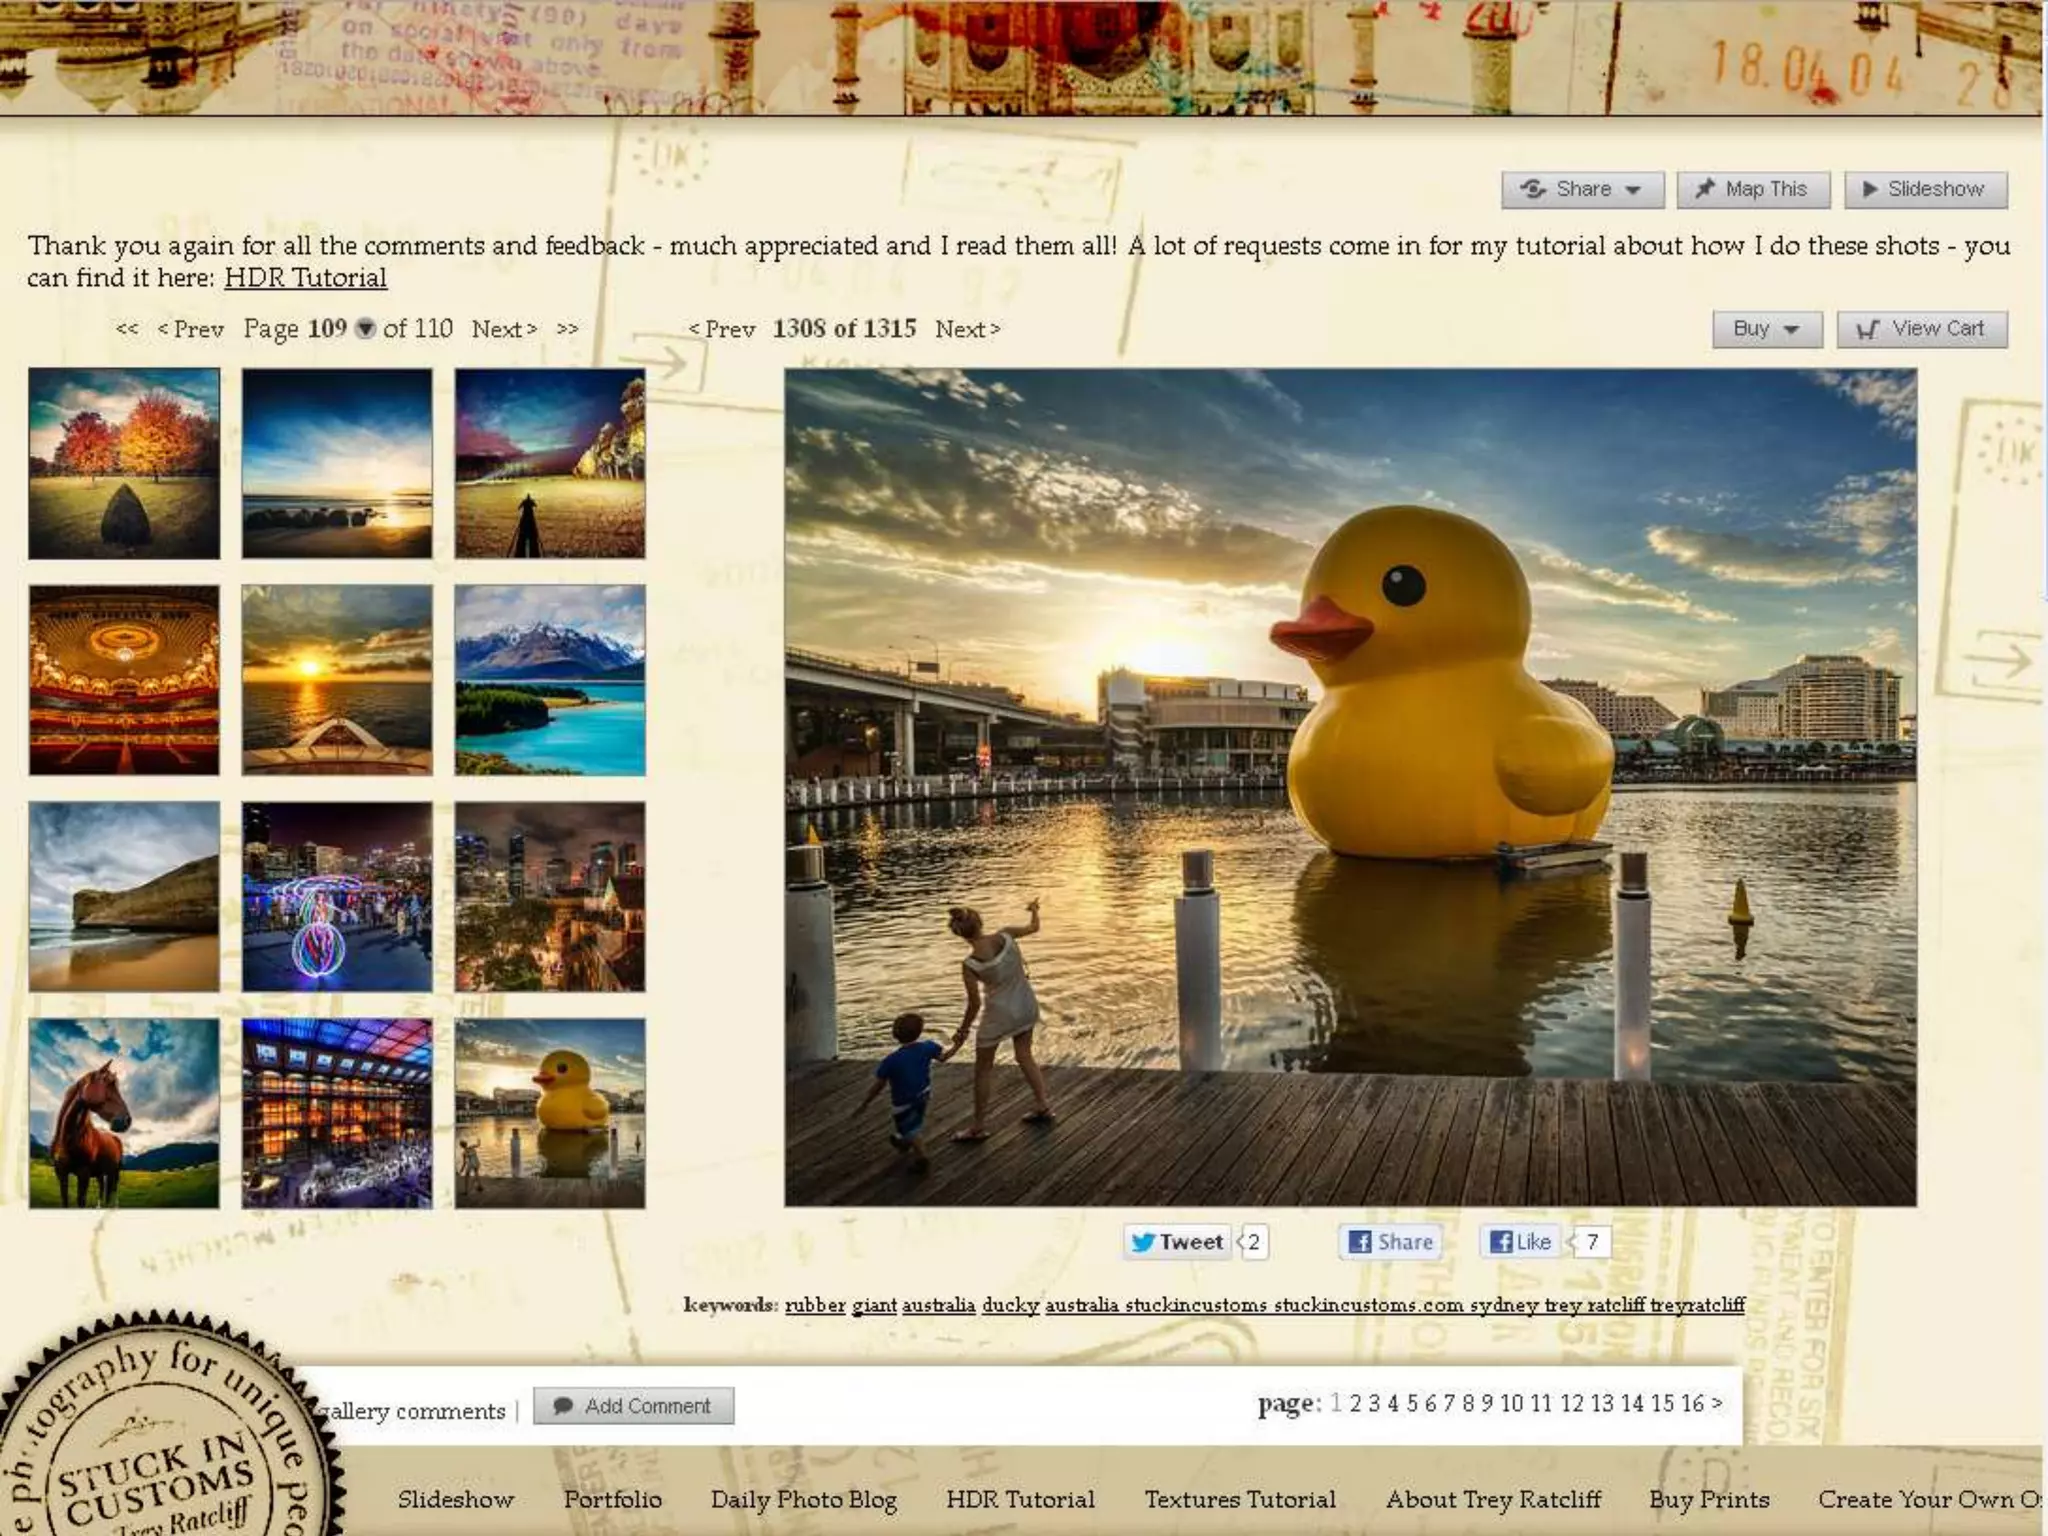
Task: Jump to last page with double arrow
Action: tap(567, 329)
